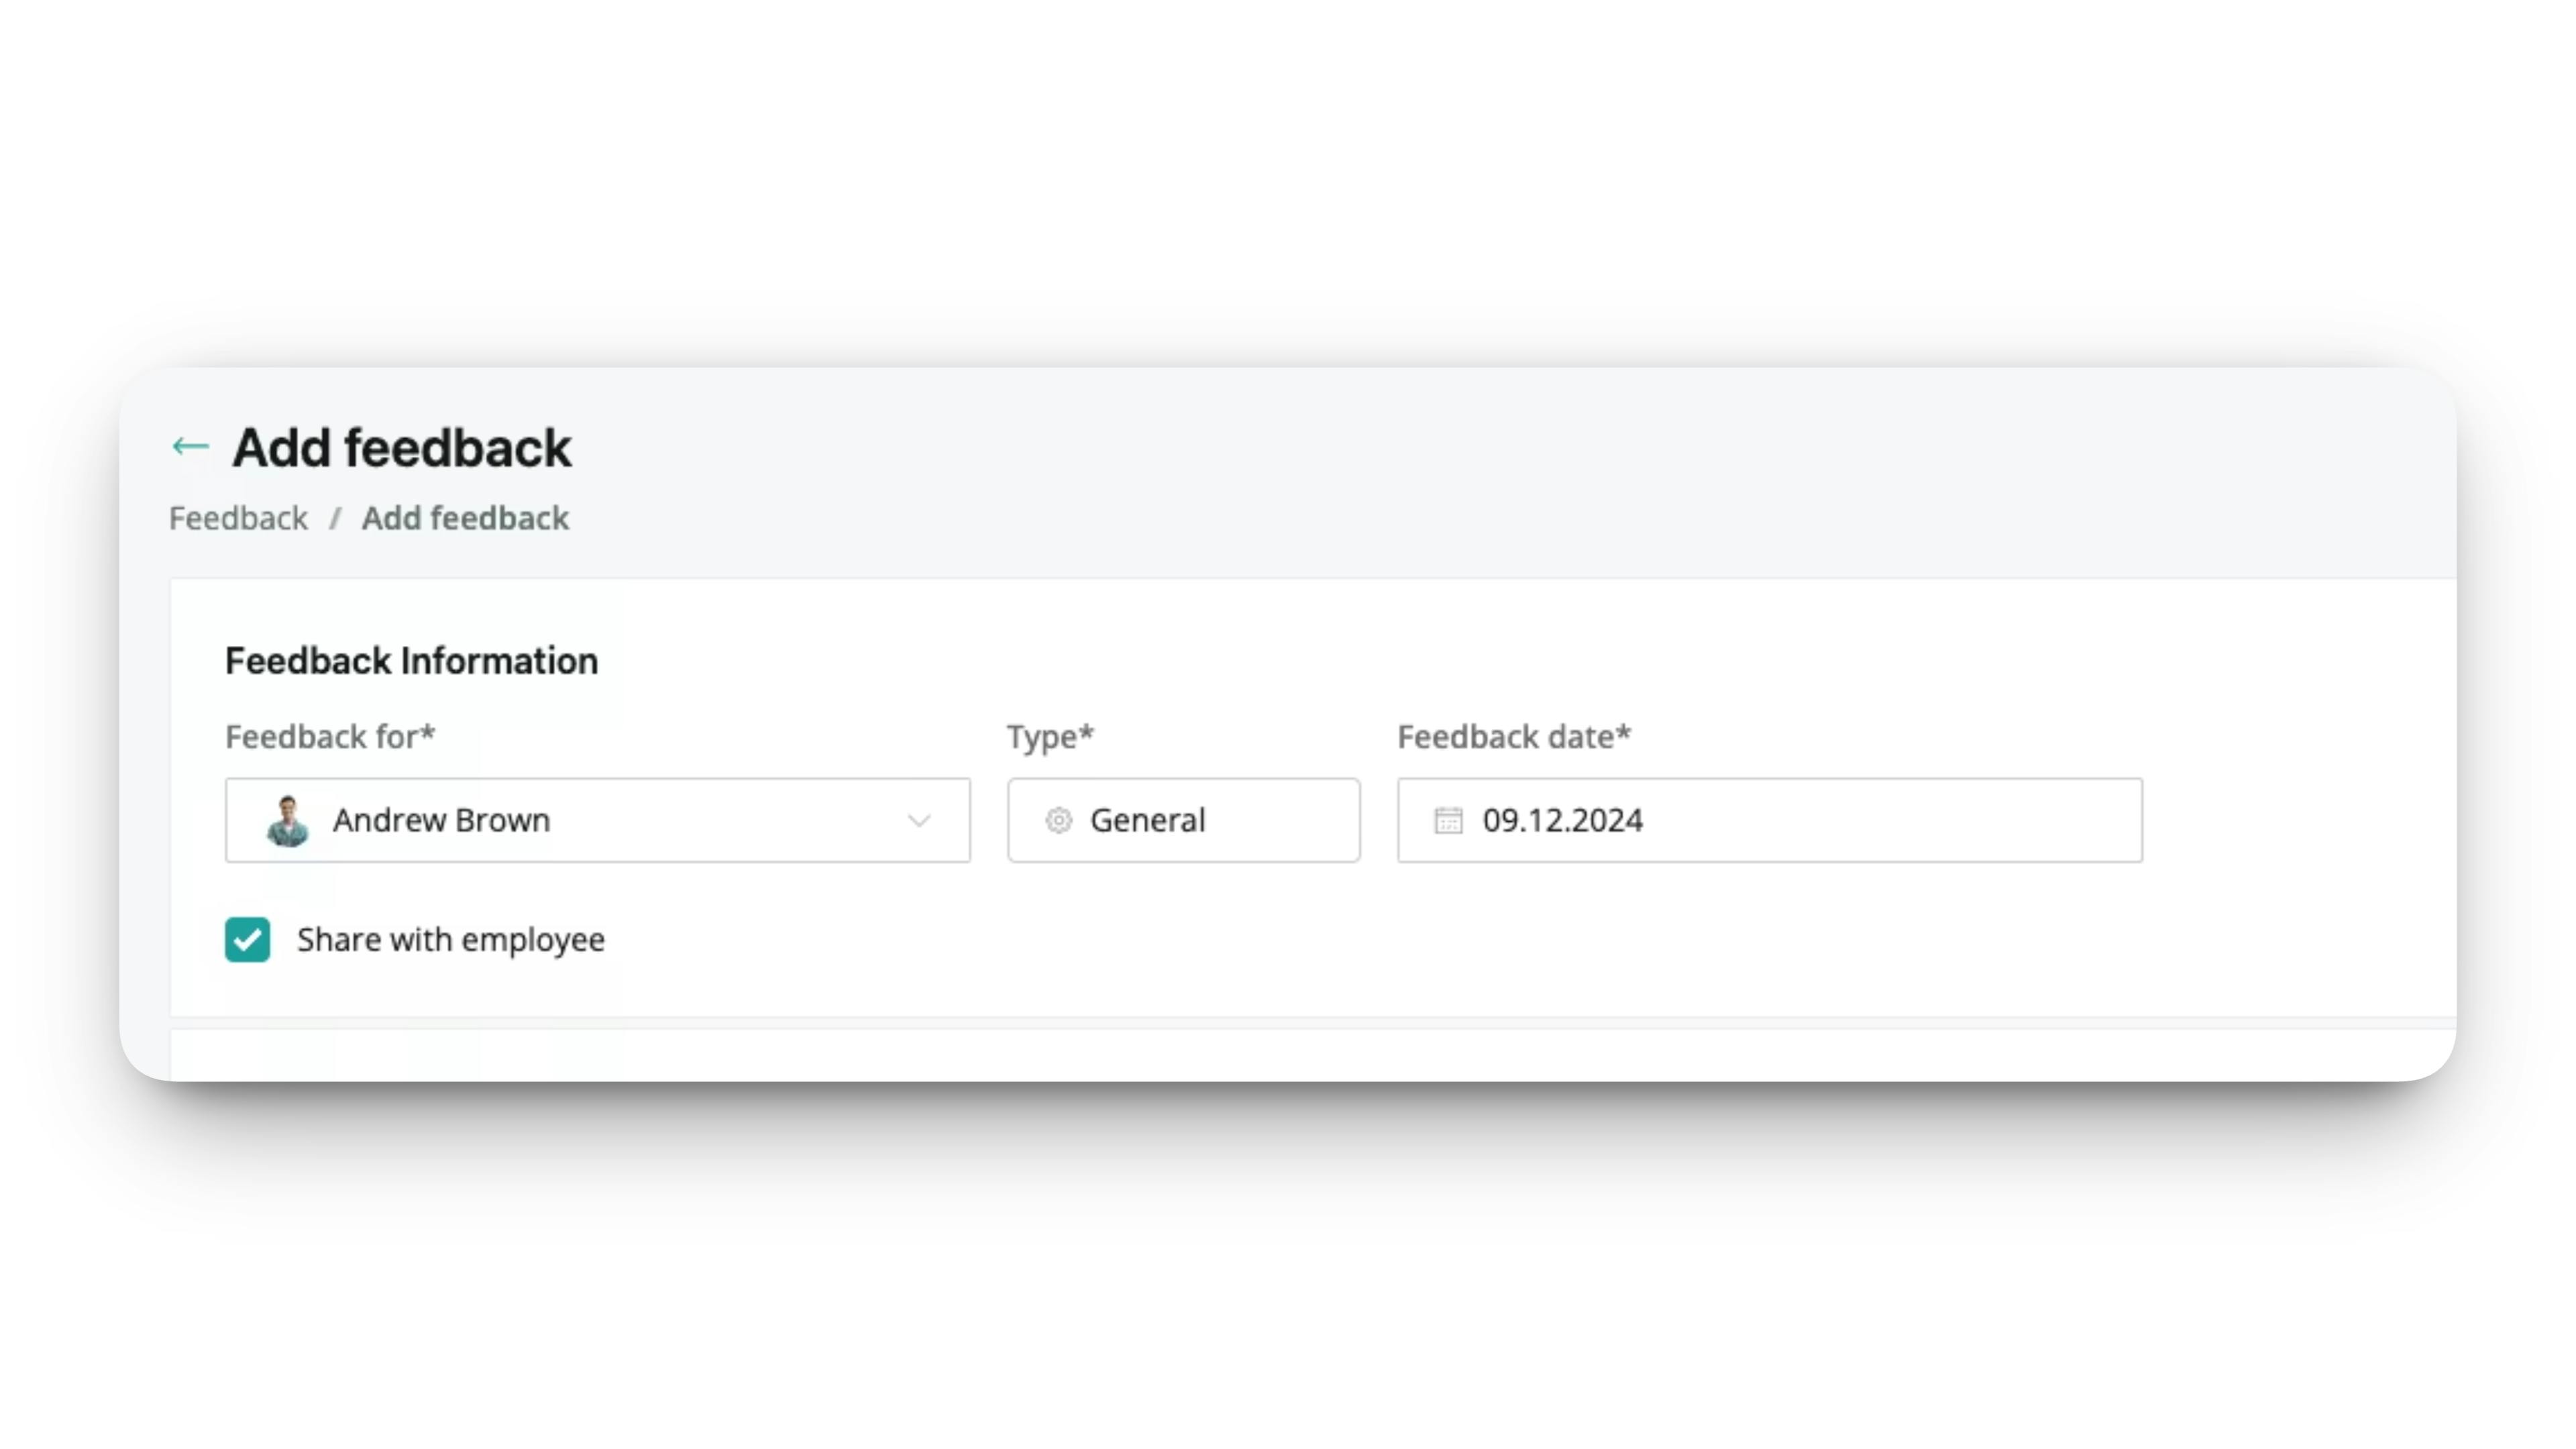The image size is (2576, 1449).
Task: Click Andrew Brown's avatar picture
Action: (287, 820)
